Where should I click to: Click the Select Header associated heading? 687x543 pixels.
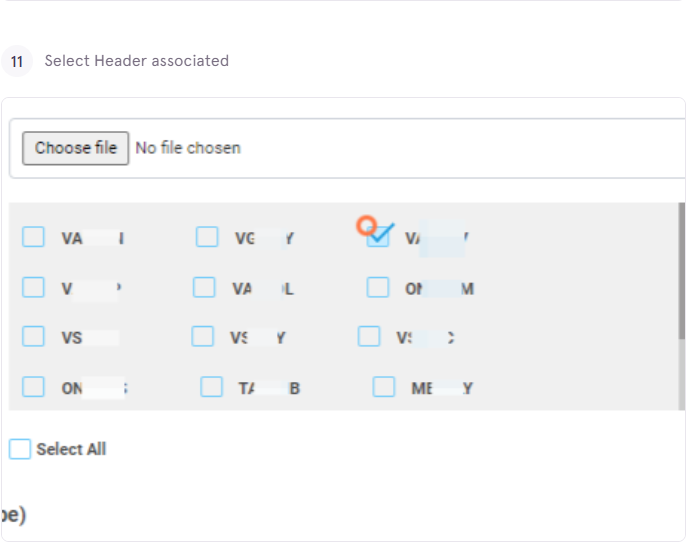(137, 60)
